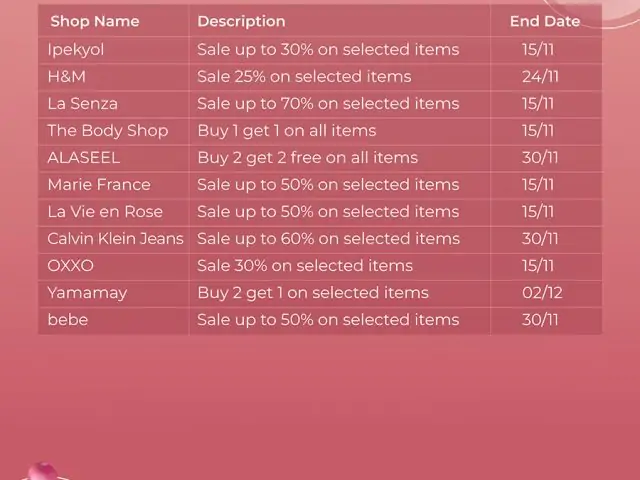This screenshot has width=640, height=480.
Task: Select the H&M shop row
Action: coord(320,77)
